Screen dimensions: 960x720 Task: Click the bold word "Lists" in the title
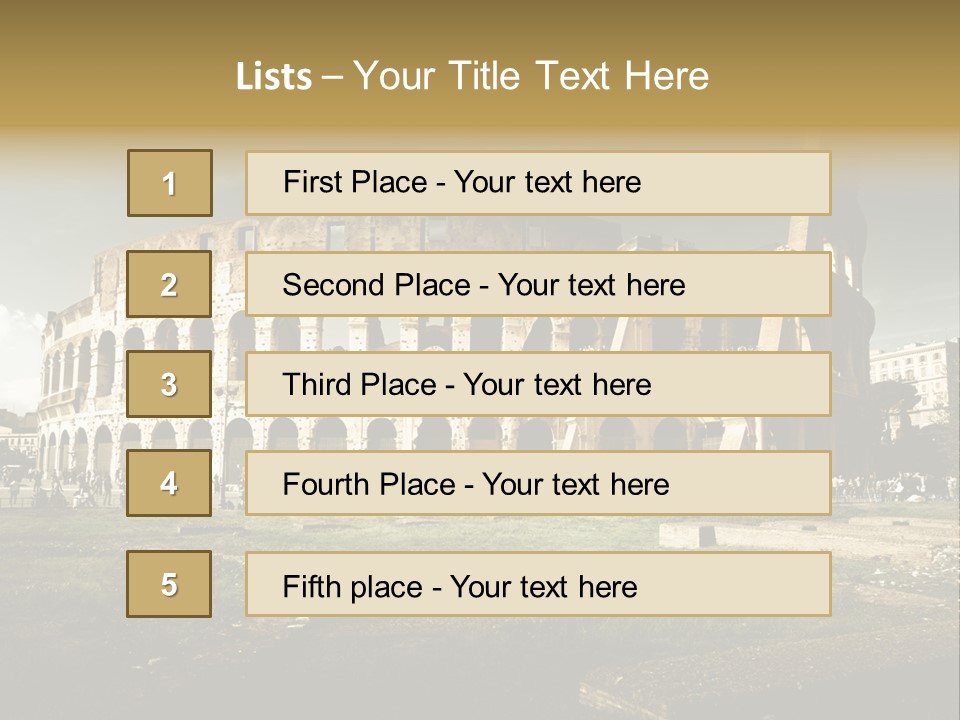click(x=273, y=77)
